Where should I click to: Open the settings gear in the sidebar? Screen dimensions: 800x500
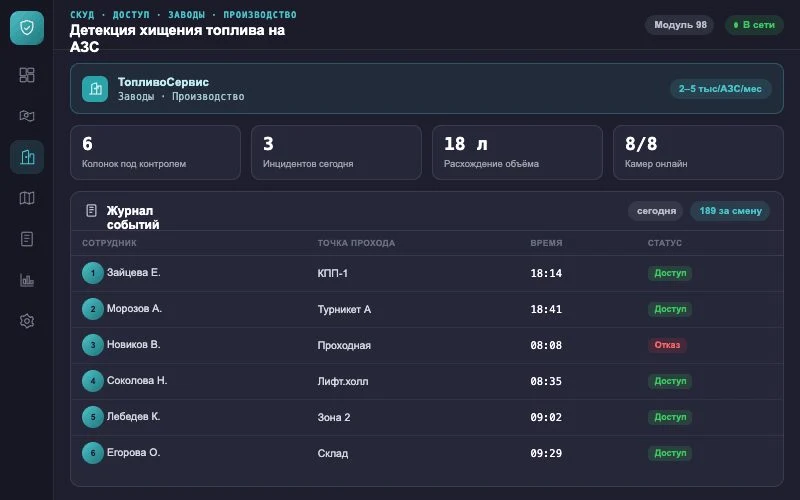(x=27, y=321)
